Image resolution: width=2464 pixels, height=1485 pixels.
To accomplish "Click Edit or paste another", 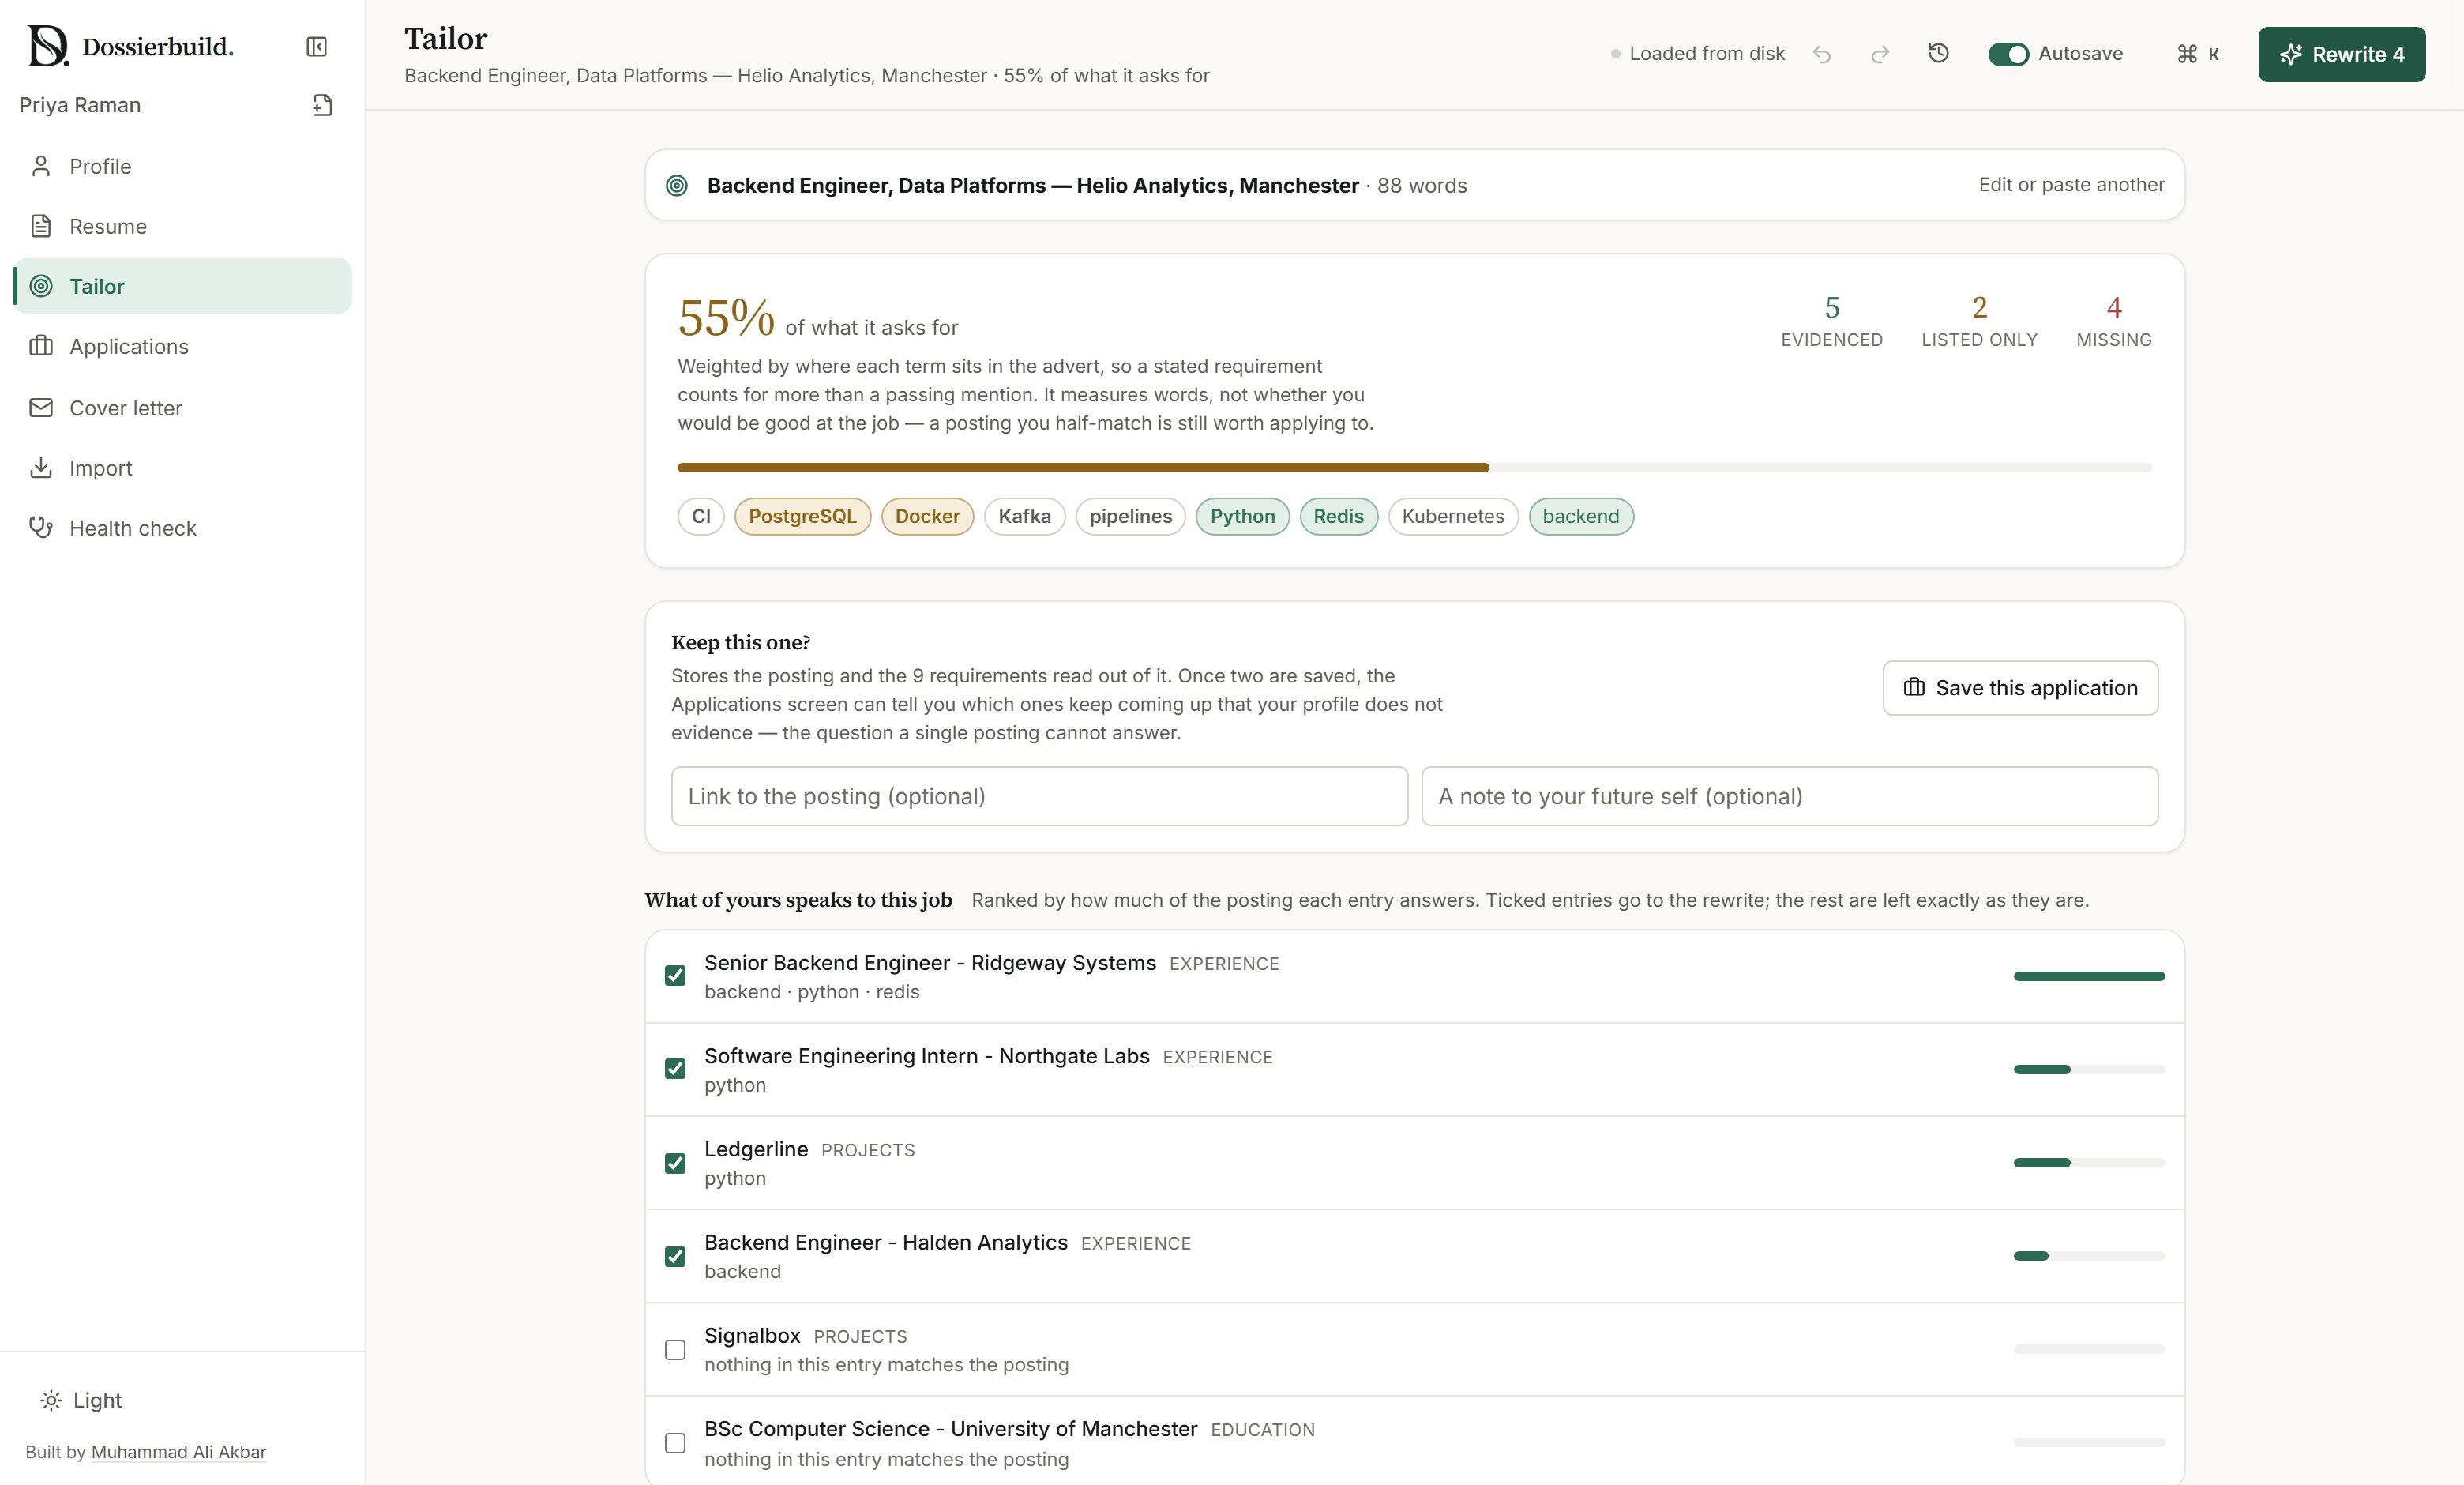I will coord(2071,185).
